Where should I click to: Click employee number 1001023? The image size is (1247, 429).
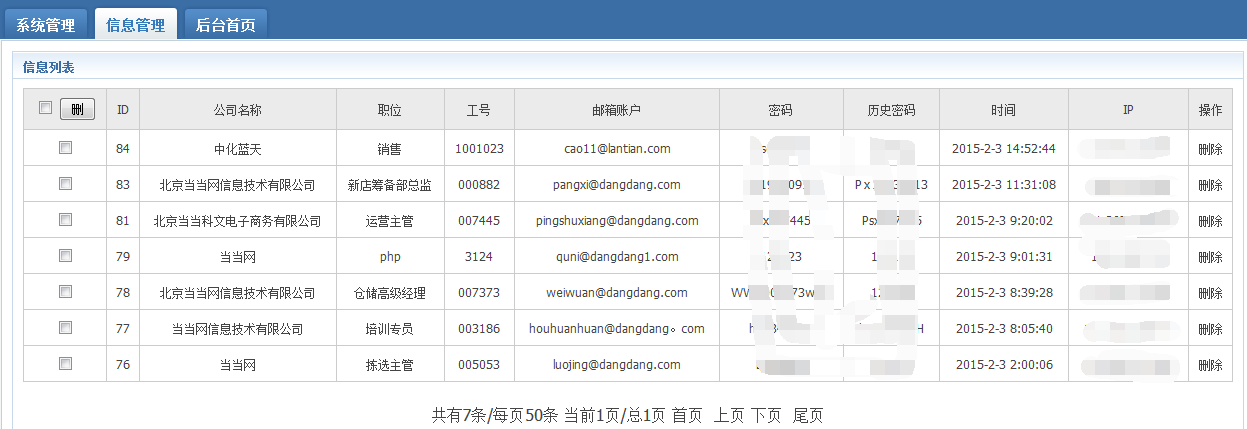(x=479, y=149)
